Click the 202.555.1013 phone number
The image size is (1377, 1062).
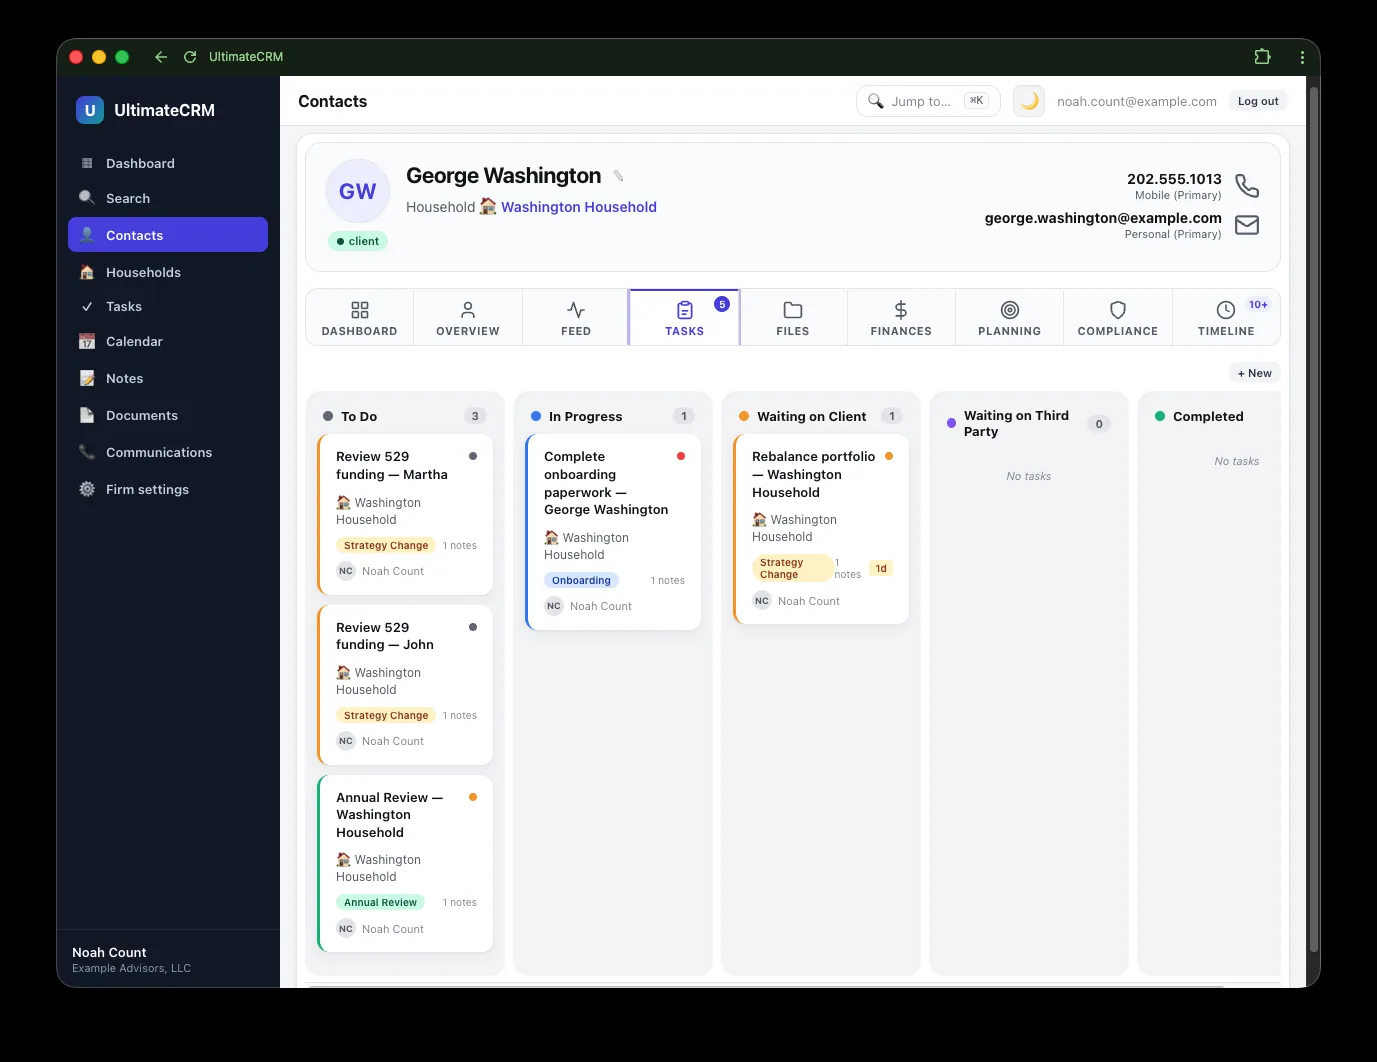point(1174,179)
